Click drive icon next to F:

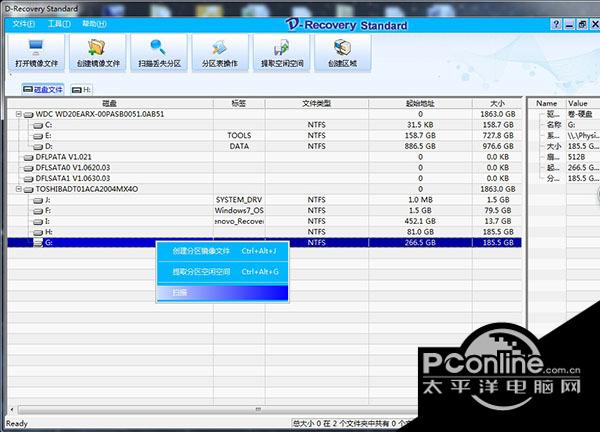[x=38, y=211]
